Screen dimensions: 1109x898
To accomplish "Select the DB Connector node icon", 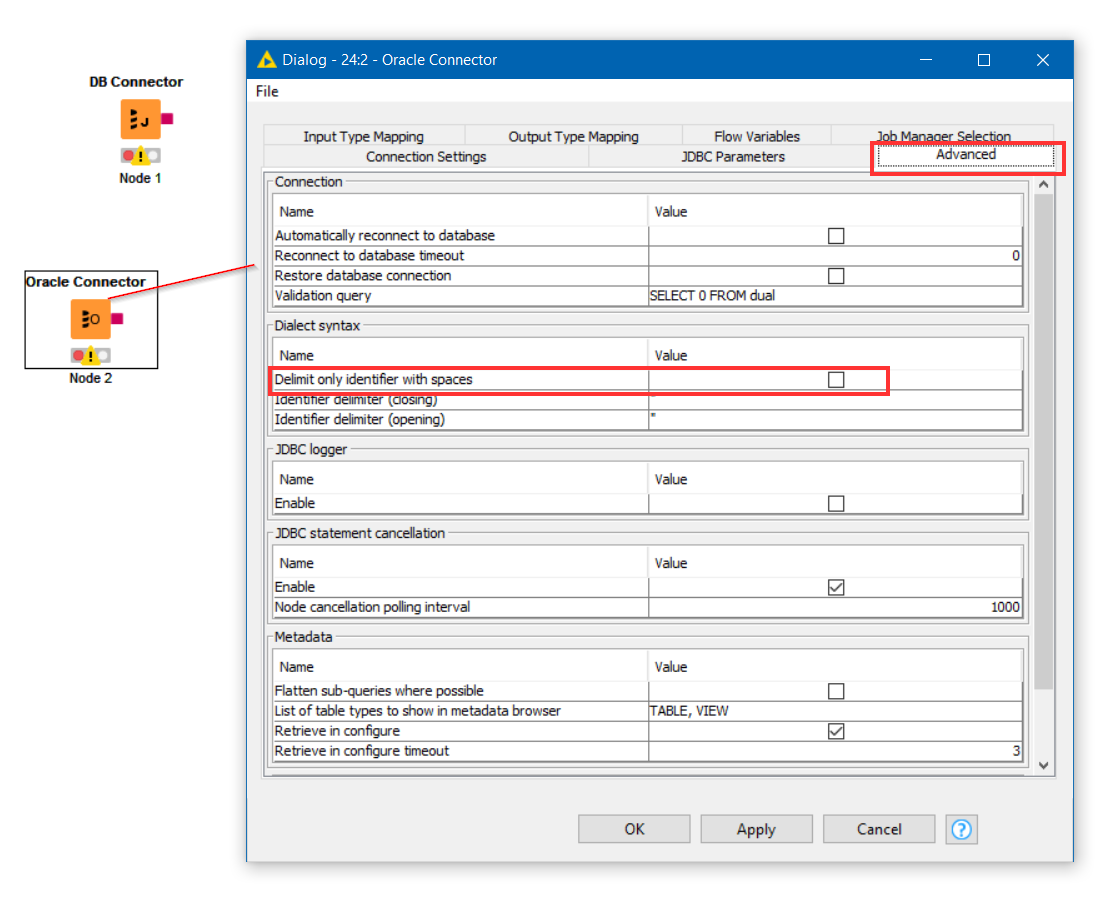I will point(140,119).
